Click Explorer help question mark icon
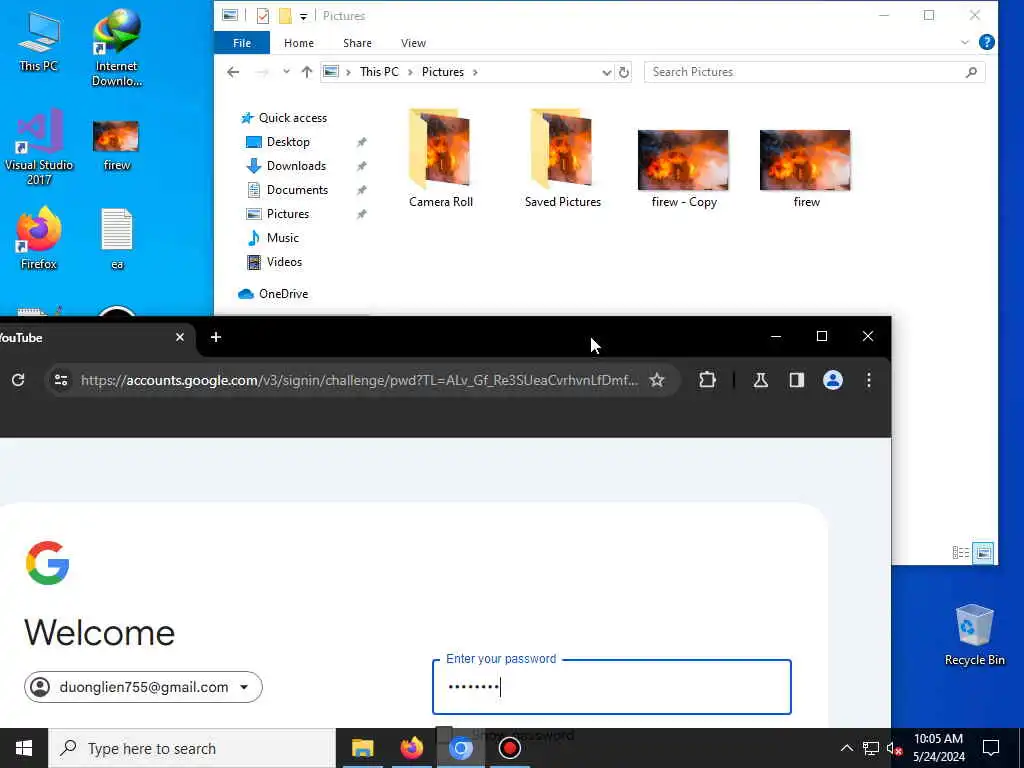This screenshot has width=1024, height=768. point(986,42)
